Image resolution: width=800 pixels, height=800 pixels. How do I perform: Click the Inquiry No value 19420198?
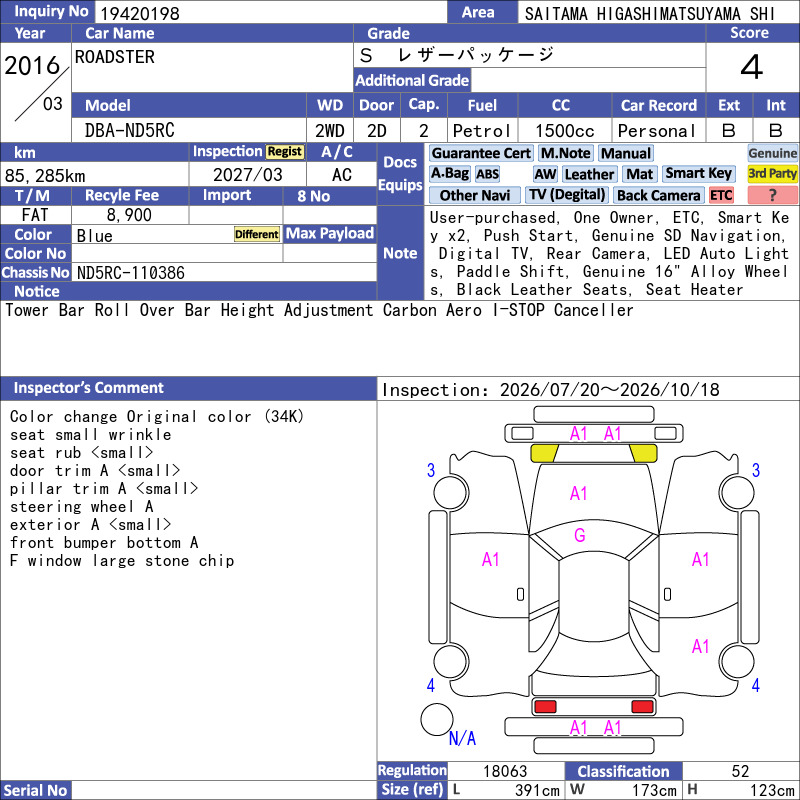click(x=140, y=13)
